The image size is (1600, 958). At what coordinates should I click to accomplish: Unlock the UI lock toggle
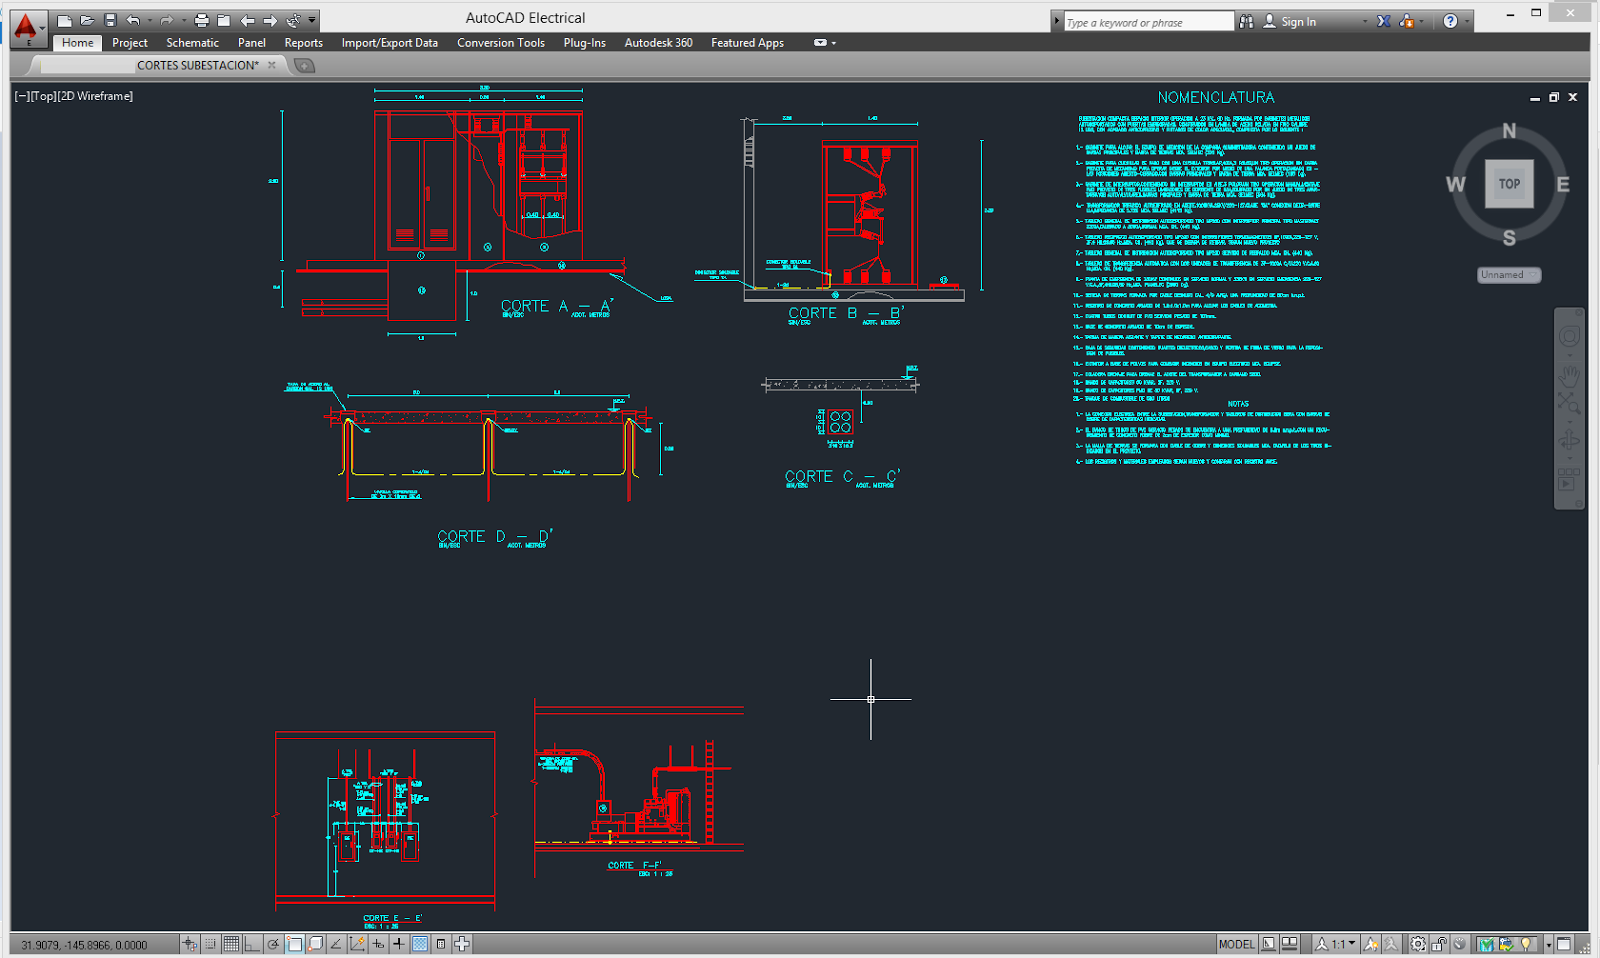[1437, 944]
